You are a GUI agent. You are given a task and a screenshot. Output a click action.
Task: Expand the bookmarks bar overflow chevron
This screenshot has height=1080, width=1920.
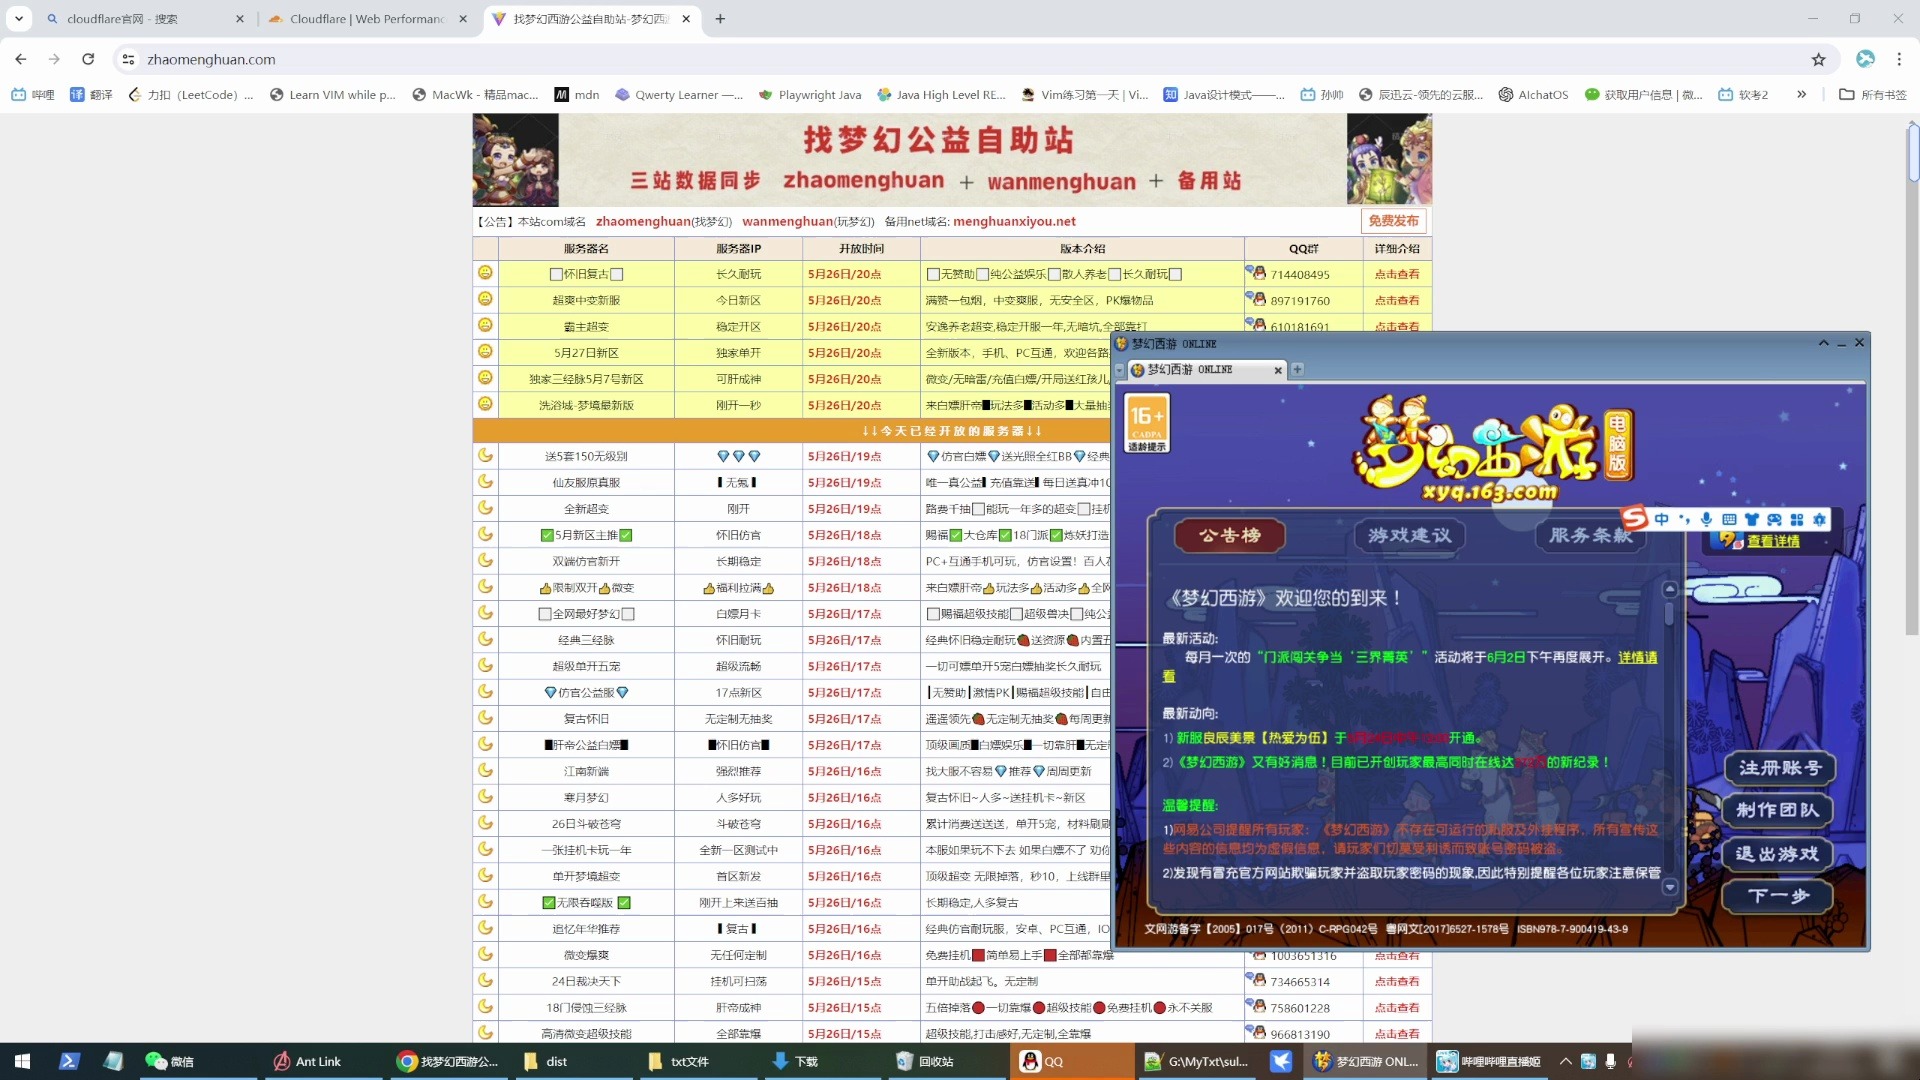(1801, 95)
